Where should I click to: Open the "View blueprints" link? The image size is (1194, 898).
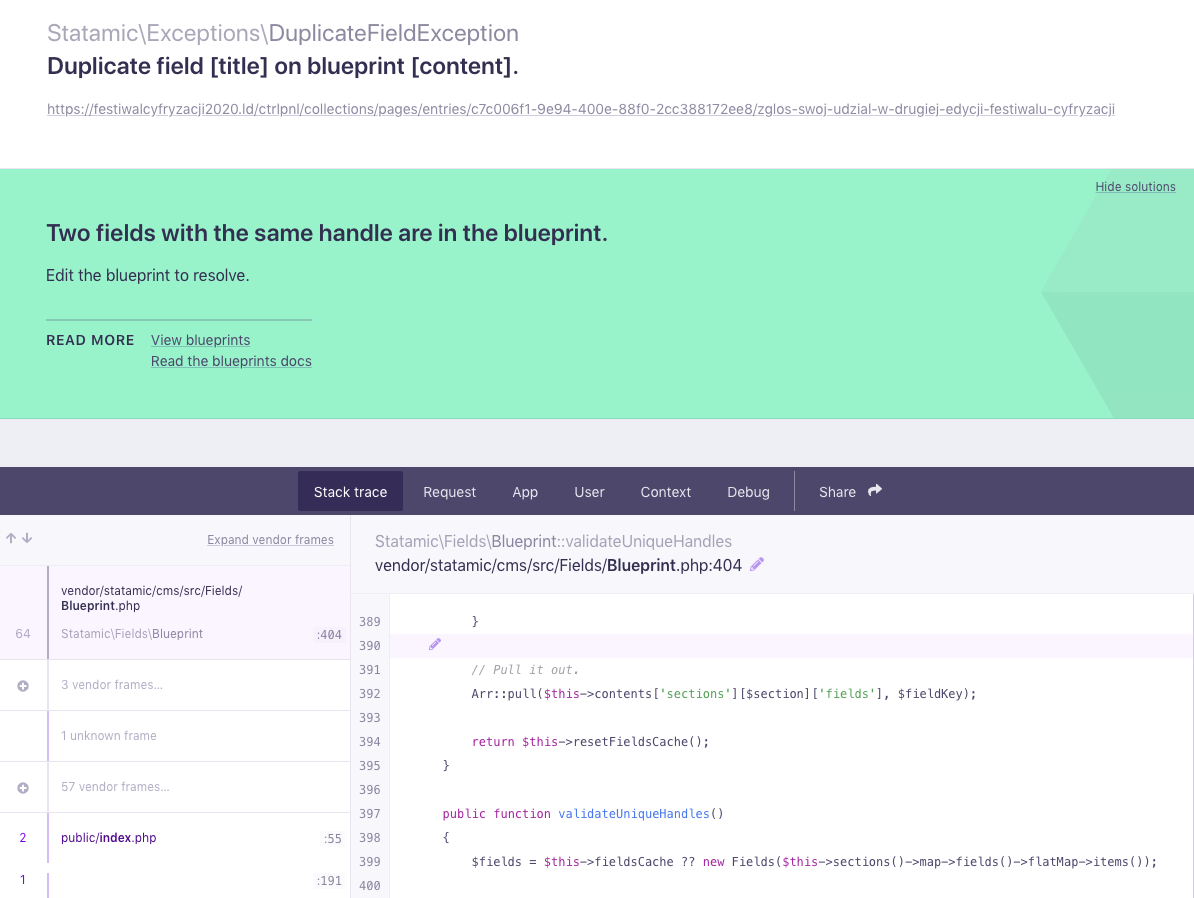(x=200, y=340)
